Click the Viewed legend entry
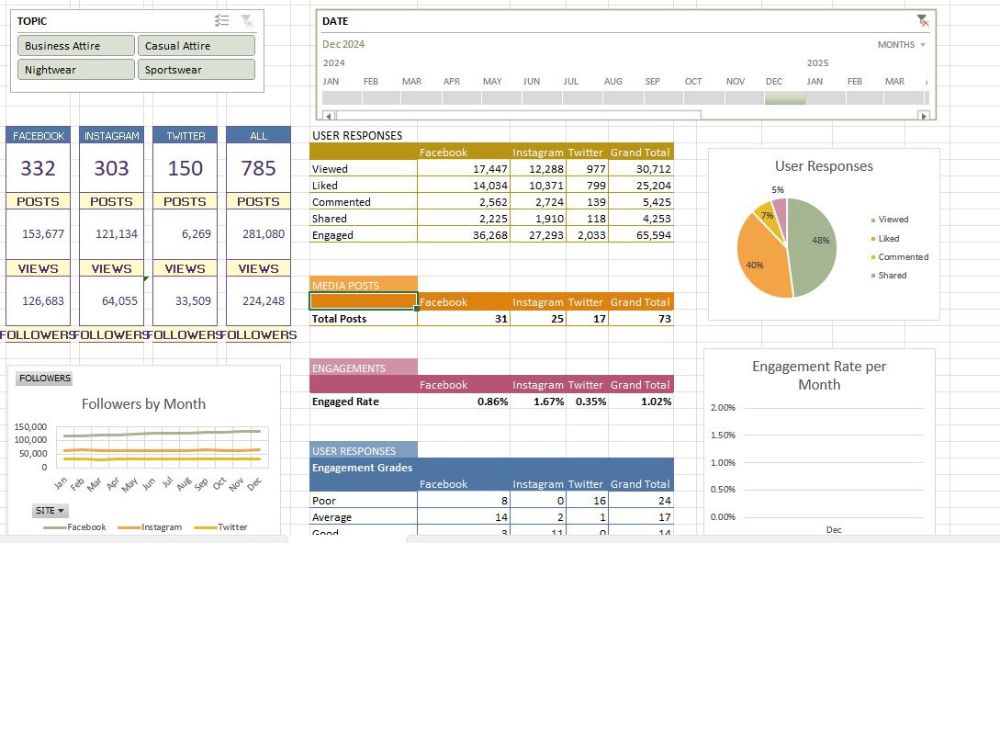Image resolution: width=1000 pixels, height=750 pixels. tap(890, 219)
